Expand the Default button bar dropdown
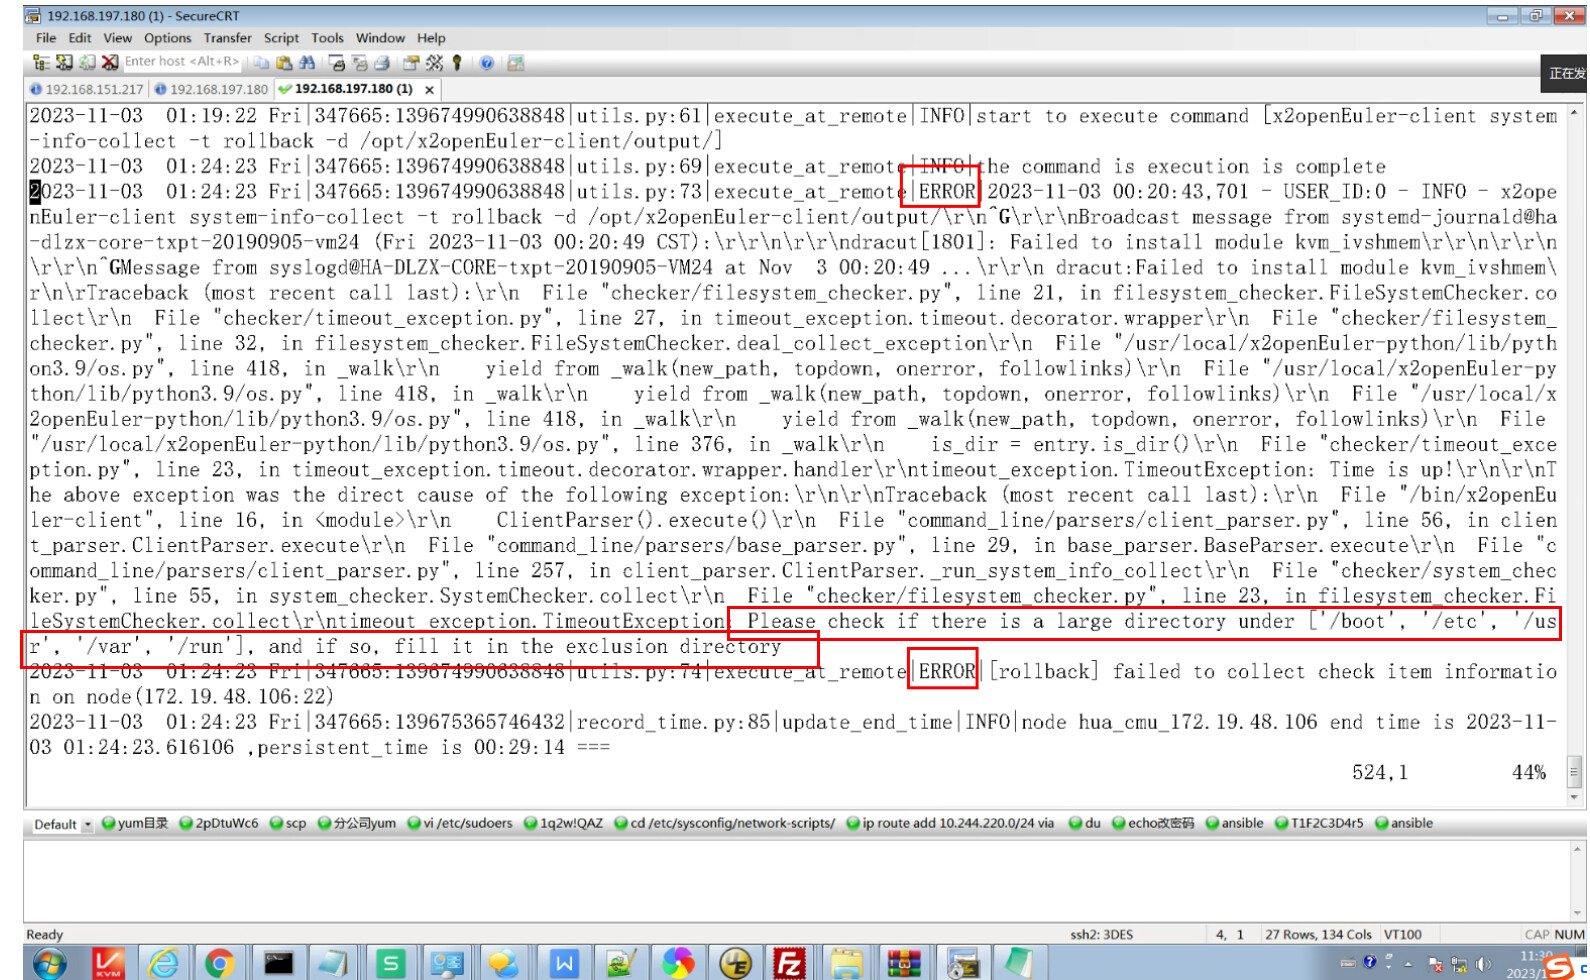Image resolution: width=1590 pixels, height=980 pixels. click(88, 825)
